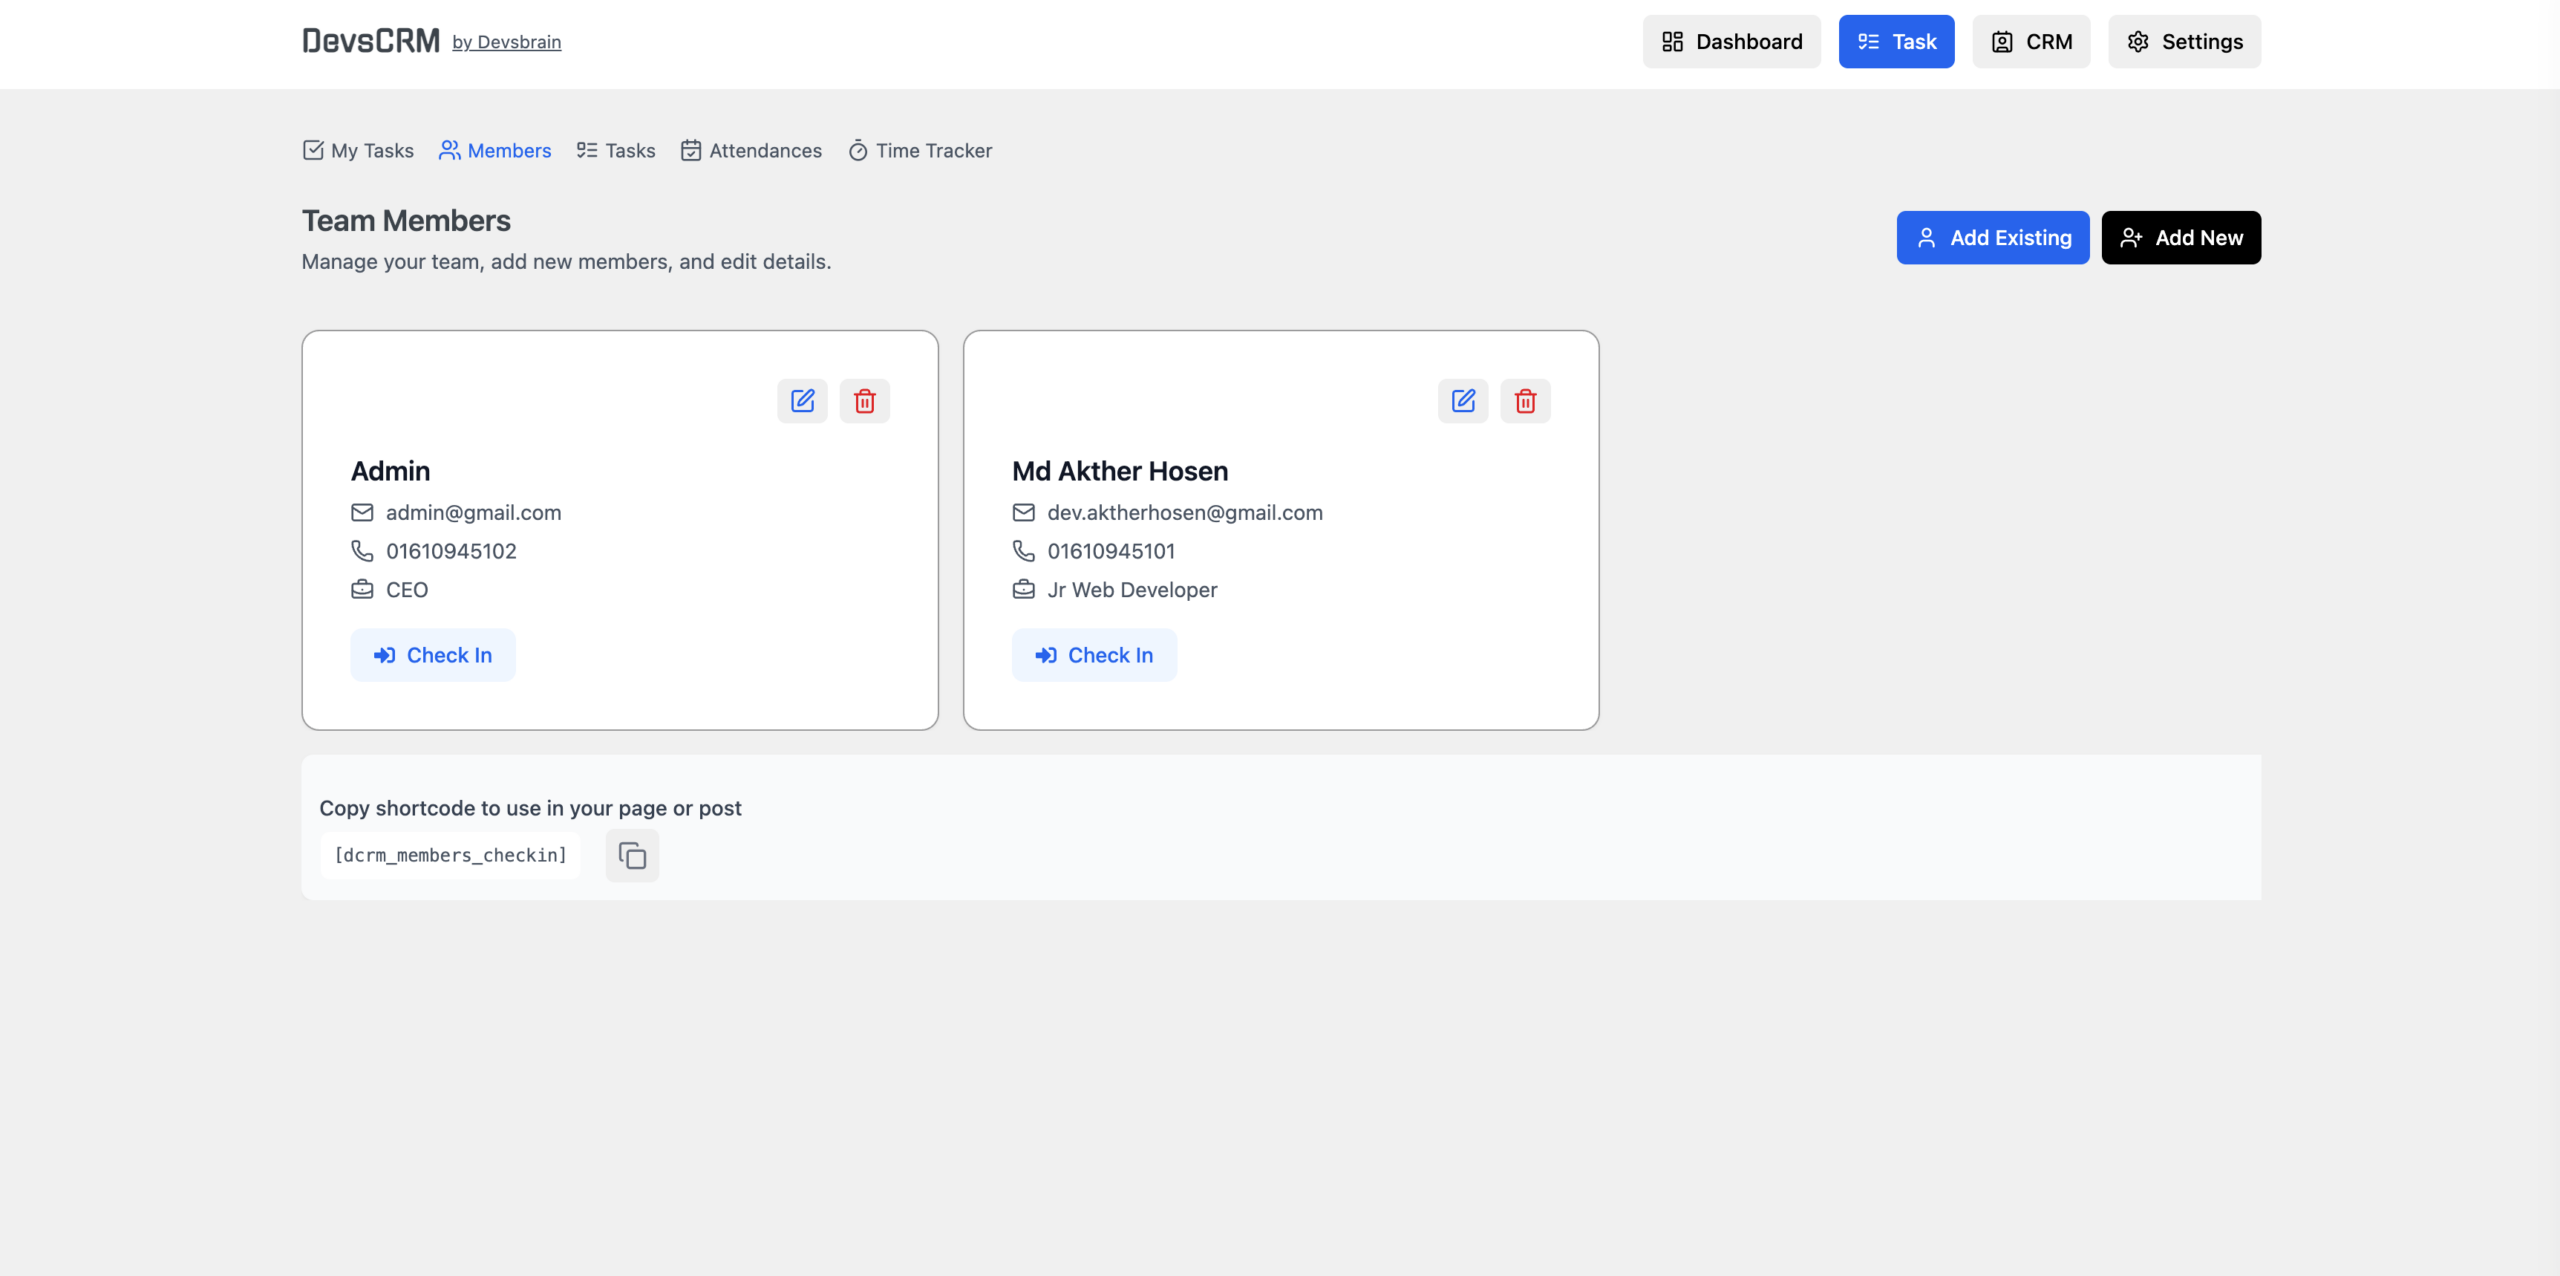The image size is (2560, 1276).
Task: Click the phone number 01610945101
Action: (1111, 551)
